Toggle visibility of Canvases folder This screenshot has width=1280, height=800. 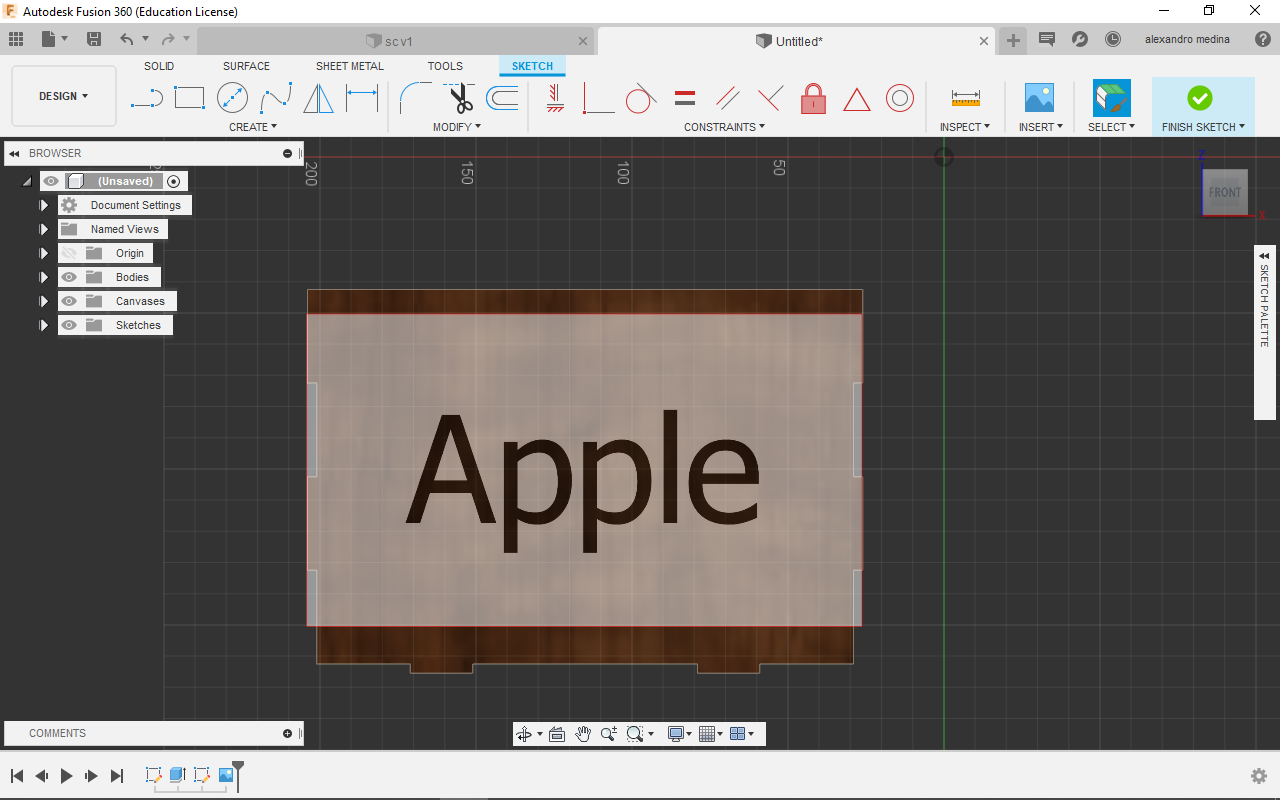click(x=69, y=301)
